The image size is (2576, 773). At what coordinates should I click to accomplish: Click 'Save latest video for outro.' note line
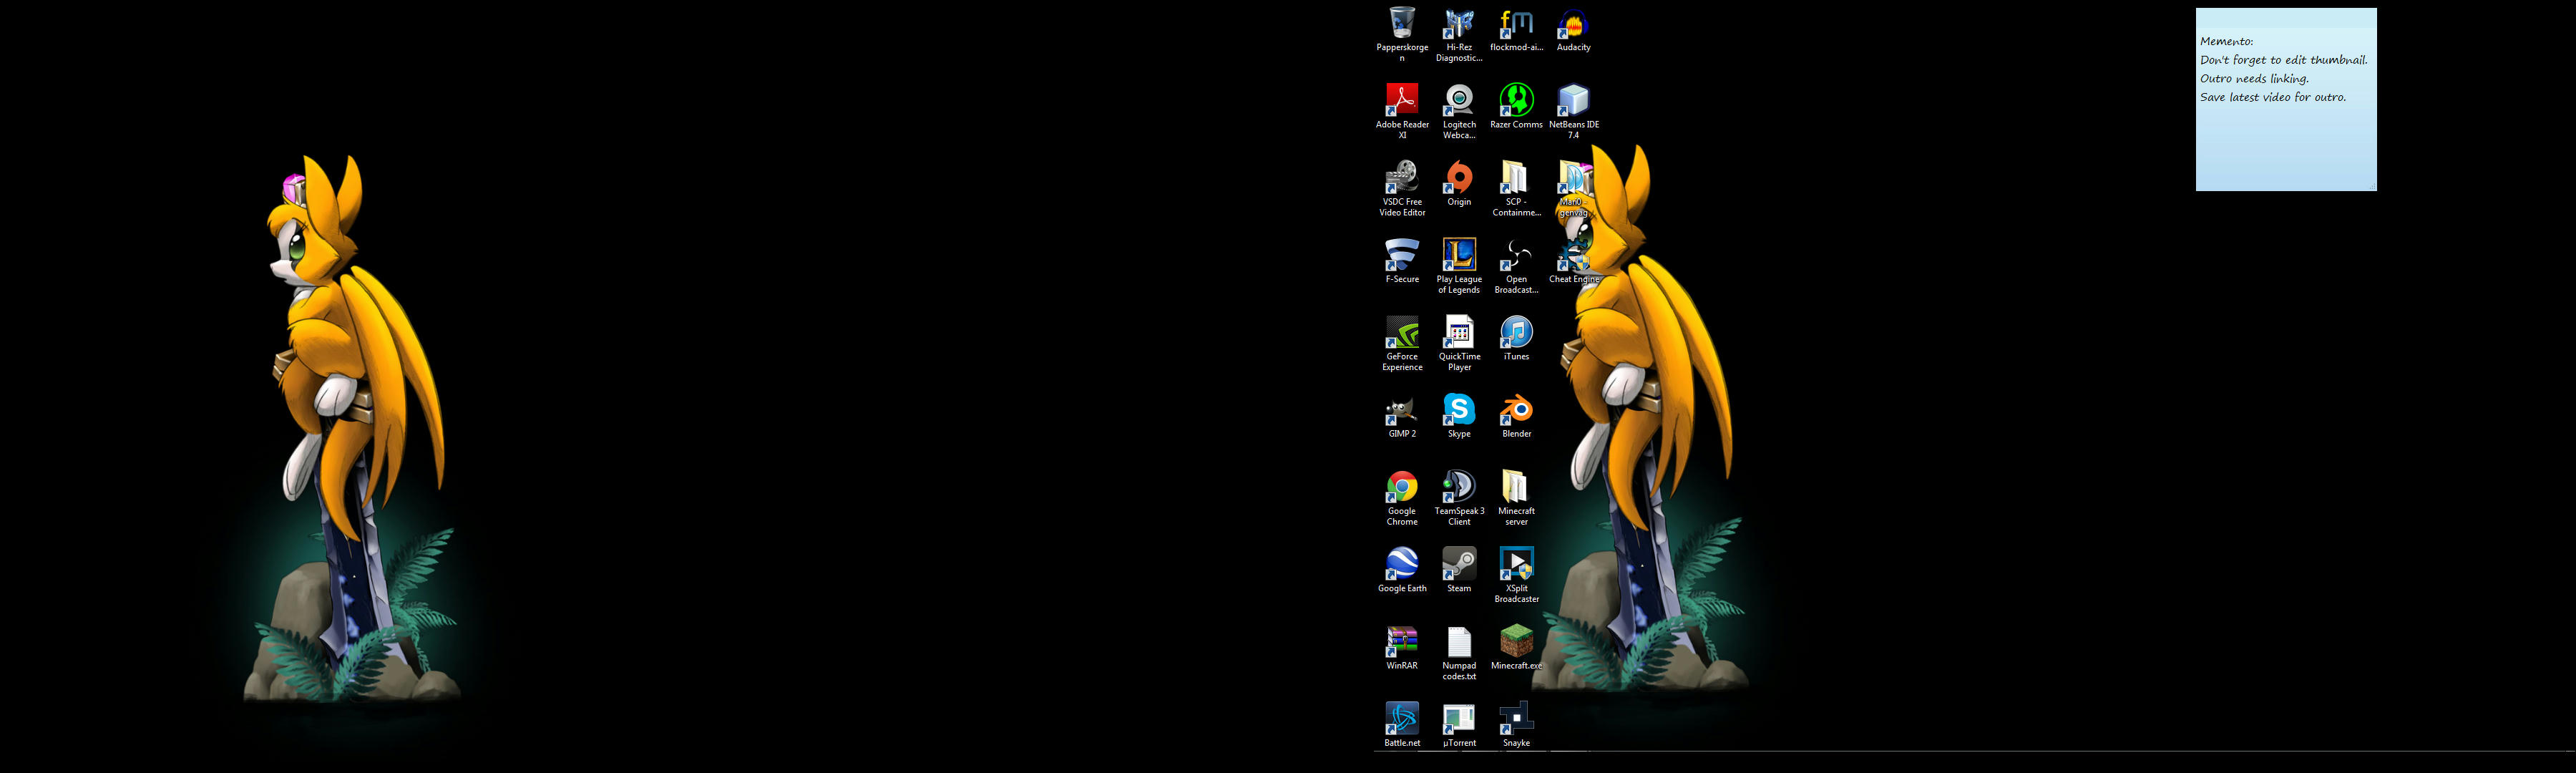pyautogui.click(x=2272, y=97)
